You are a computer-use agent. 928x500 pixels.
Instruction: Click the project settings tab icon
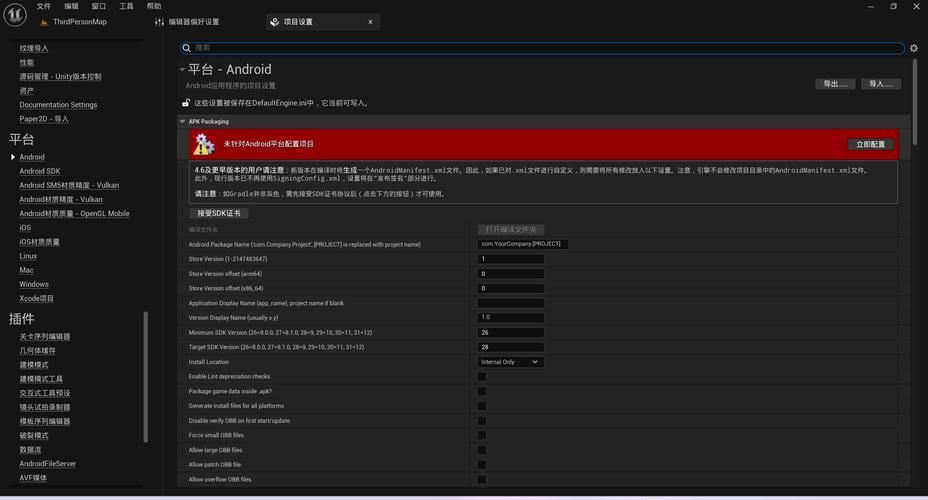coord(275,22)
